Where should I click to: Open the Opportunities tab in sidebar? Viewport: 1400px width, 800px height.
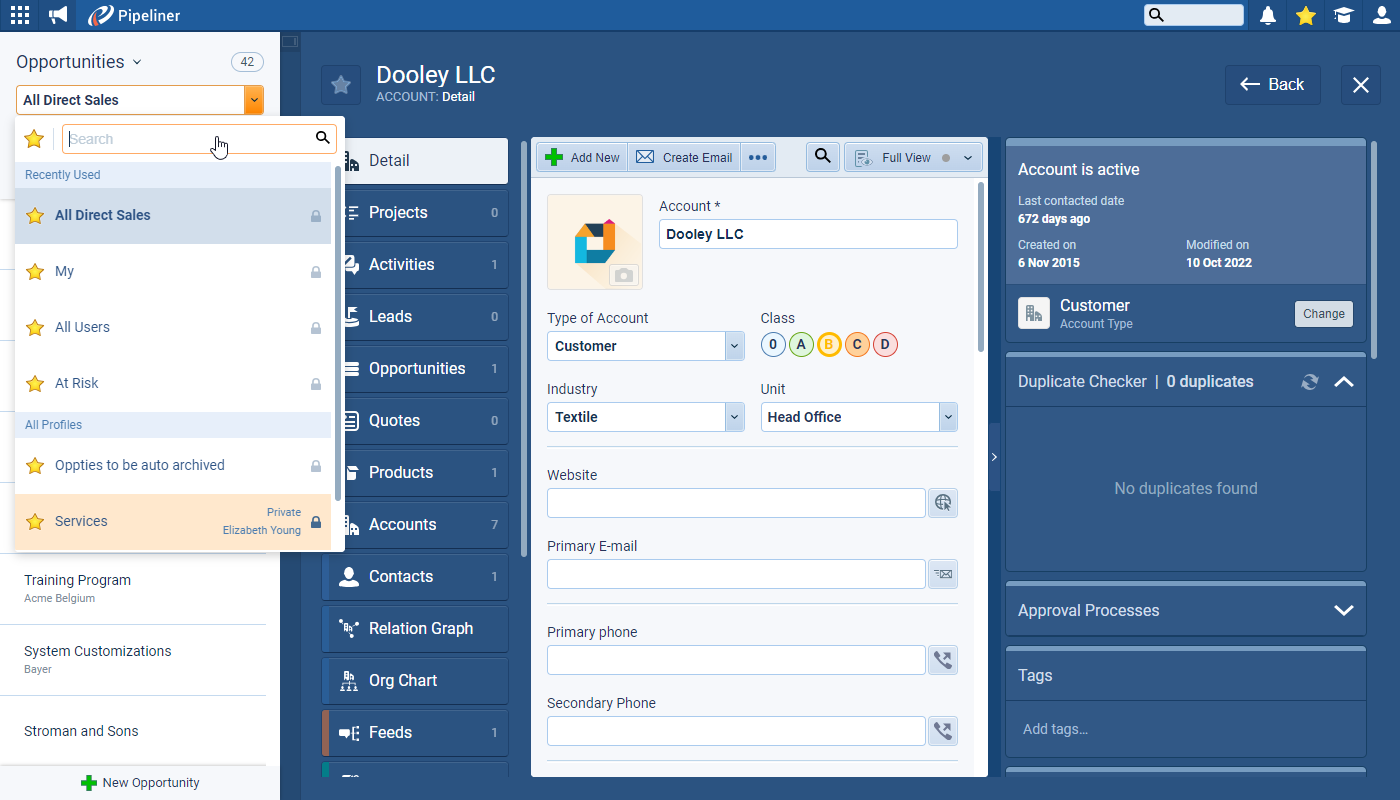(x=417, y=368)
